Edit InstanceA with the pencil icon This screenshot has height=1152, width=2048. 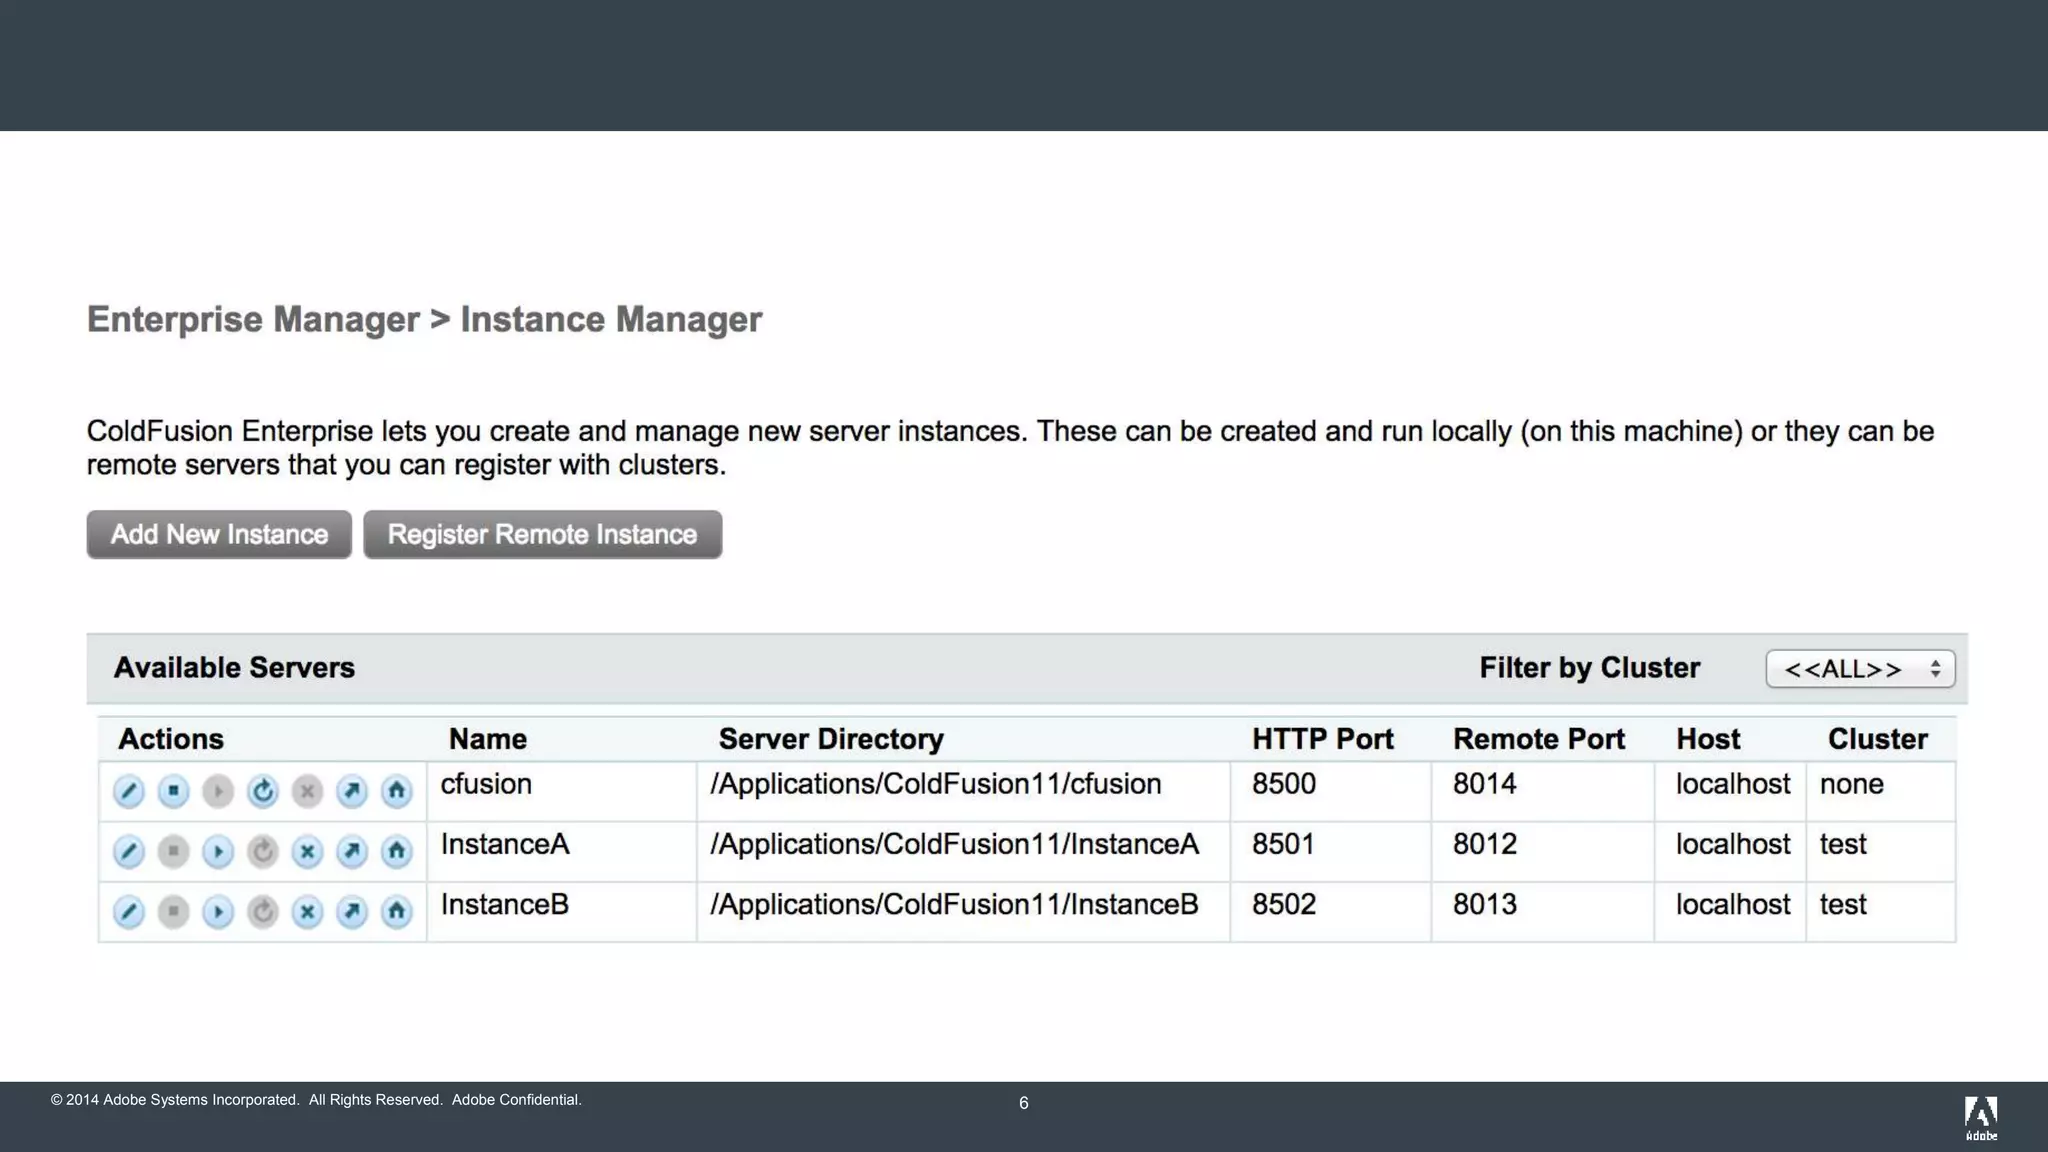click(129, 852)
